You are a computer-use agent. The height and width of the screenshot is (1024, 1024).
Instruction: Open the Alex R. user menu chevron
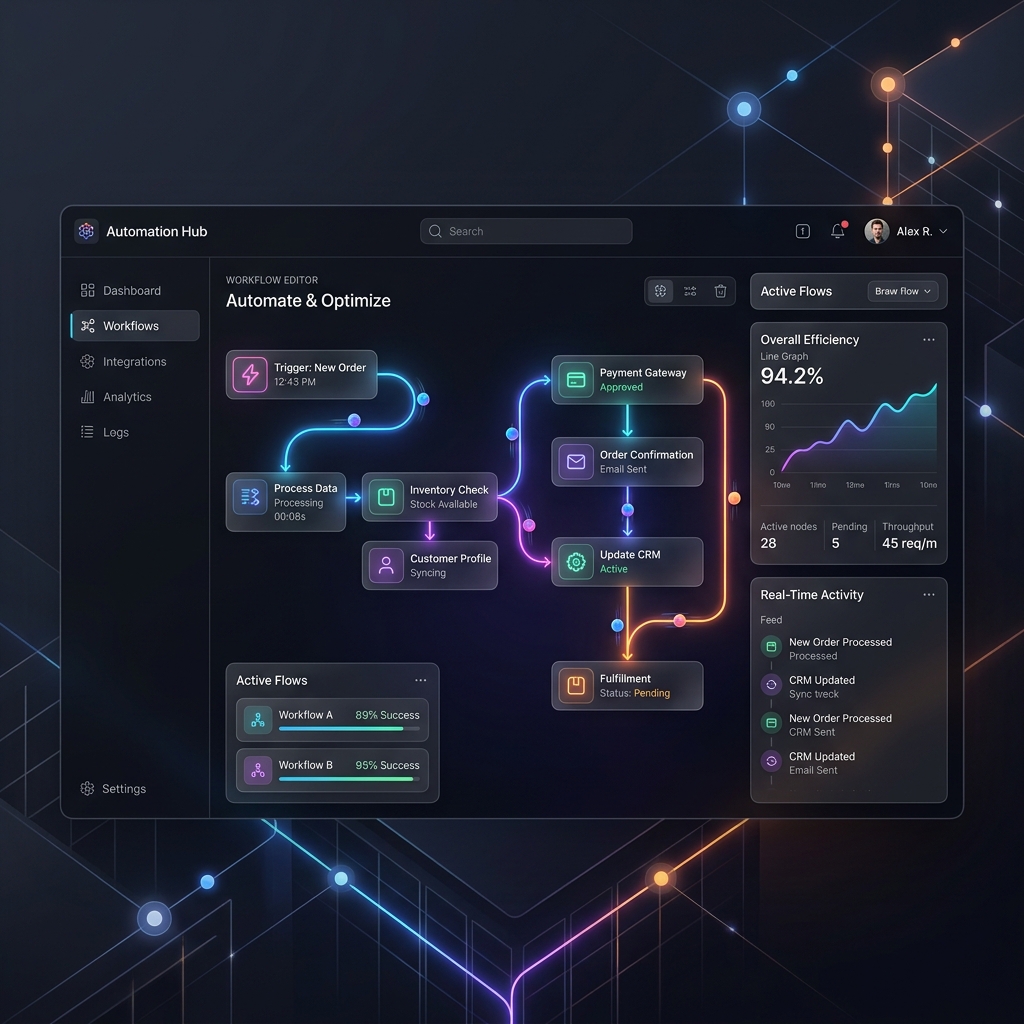(x=943, y=231)
